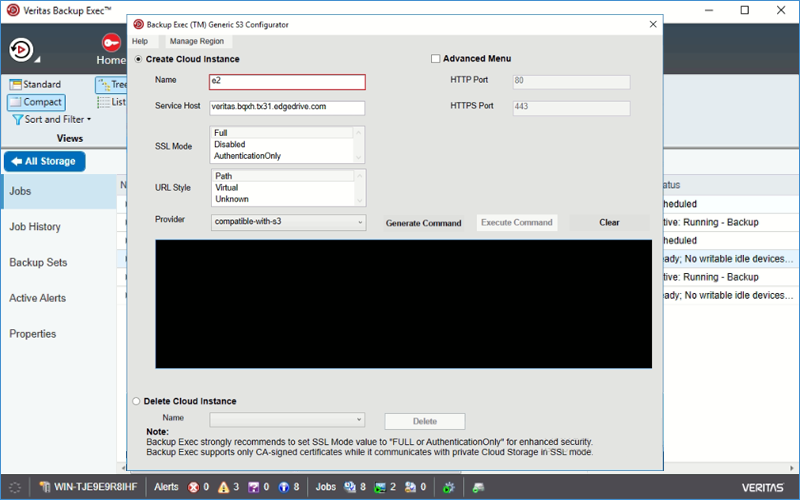
Task: Click the purple question alerts icon
Action: click(254, 487)
